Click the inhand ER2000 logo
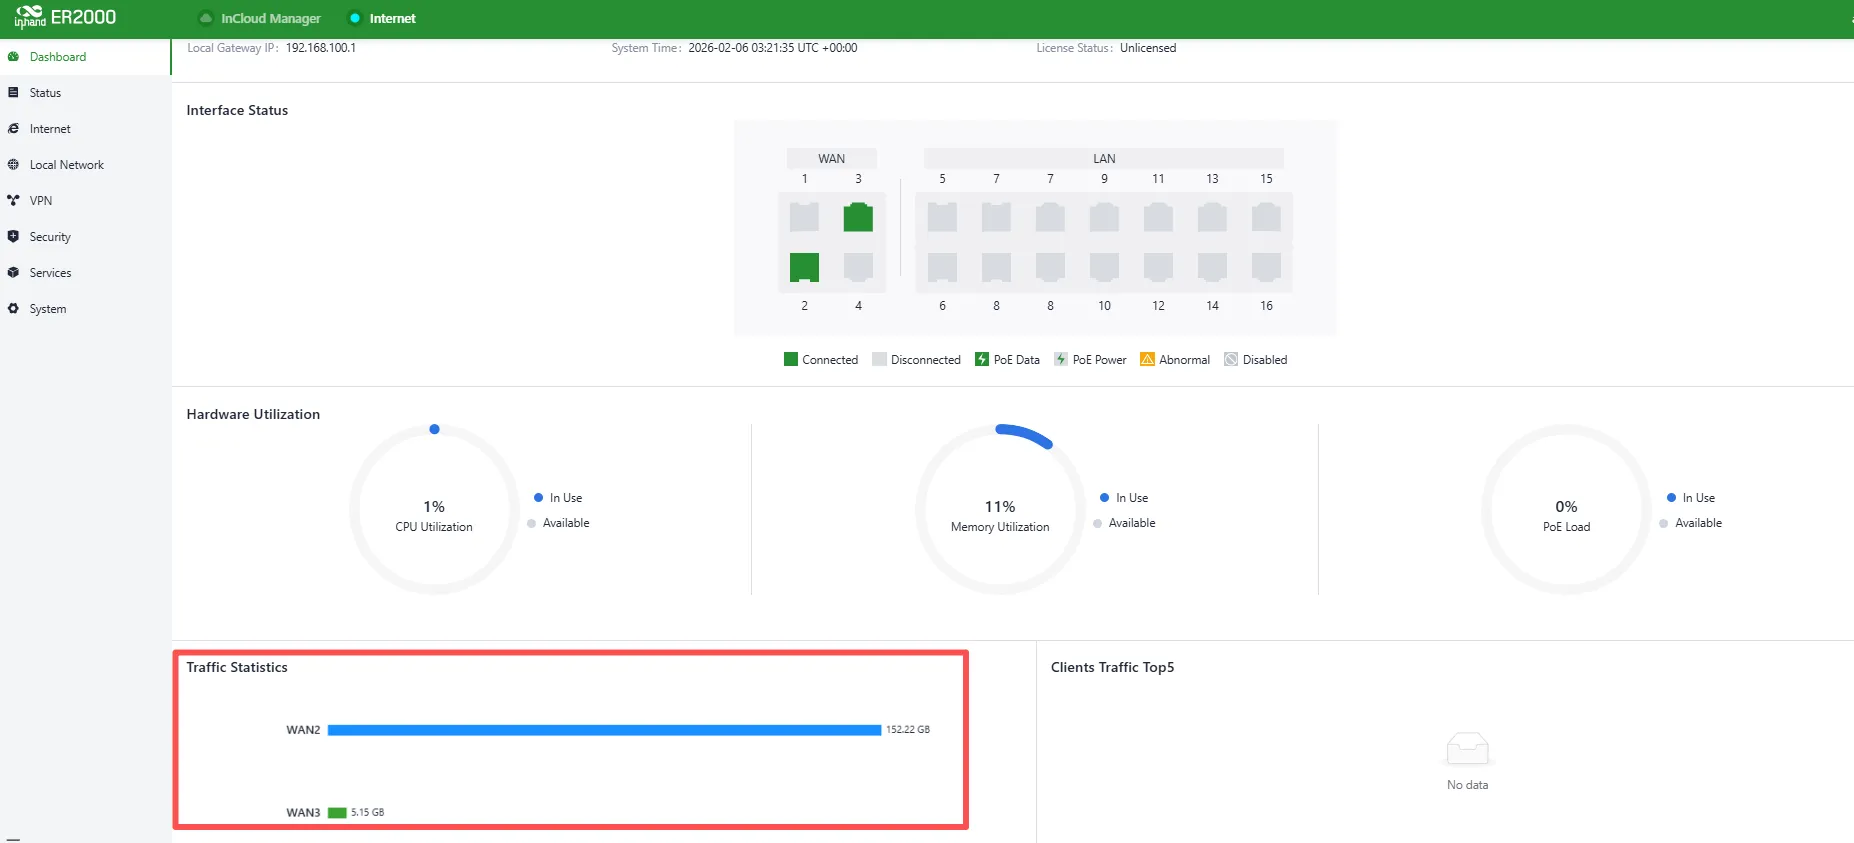Viewport: 1854px width, 843px height. (65, 18)
